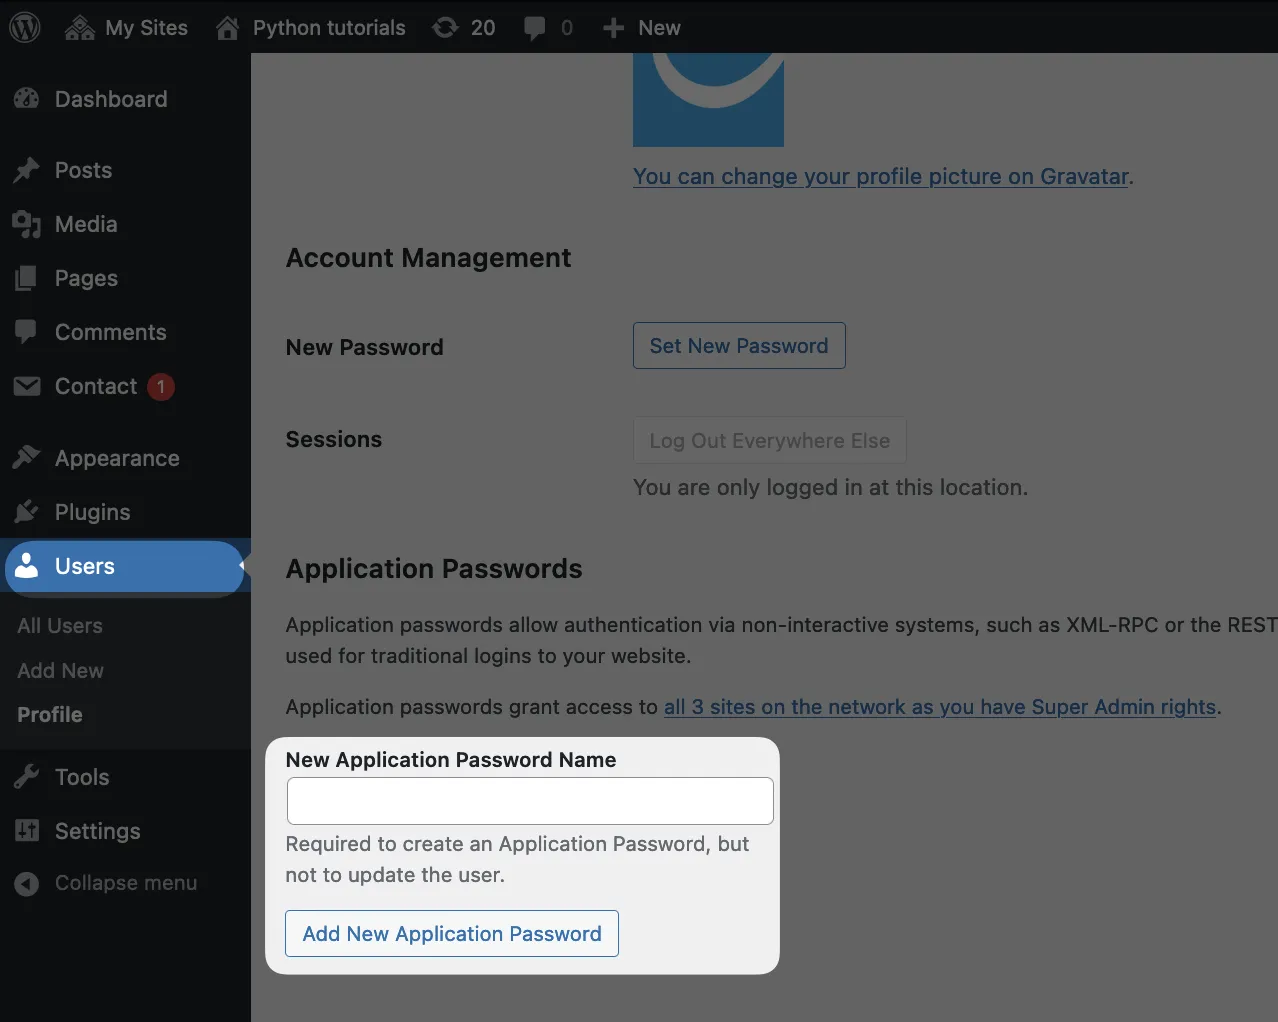Open the comments bubble icon in admin bar
This screenshot has width=1278, height=1022.
pos(535,29)
